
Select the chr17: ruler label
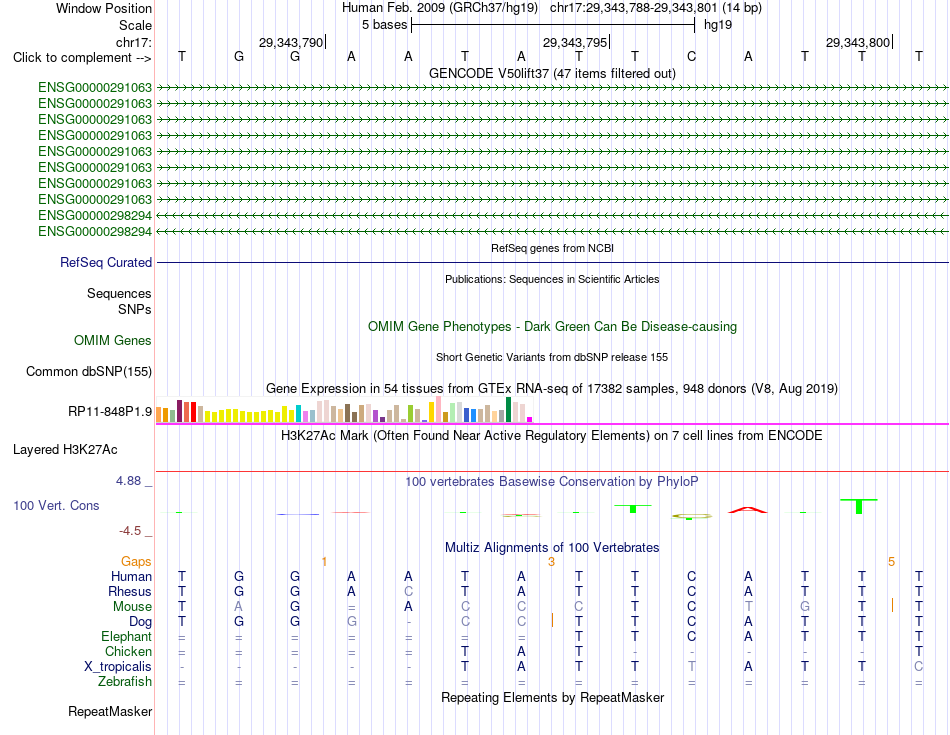click(x=134, y=42)
